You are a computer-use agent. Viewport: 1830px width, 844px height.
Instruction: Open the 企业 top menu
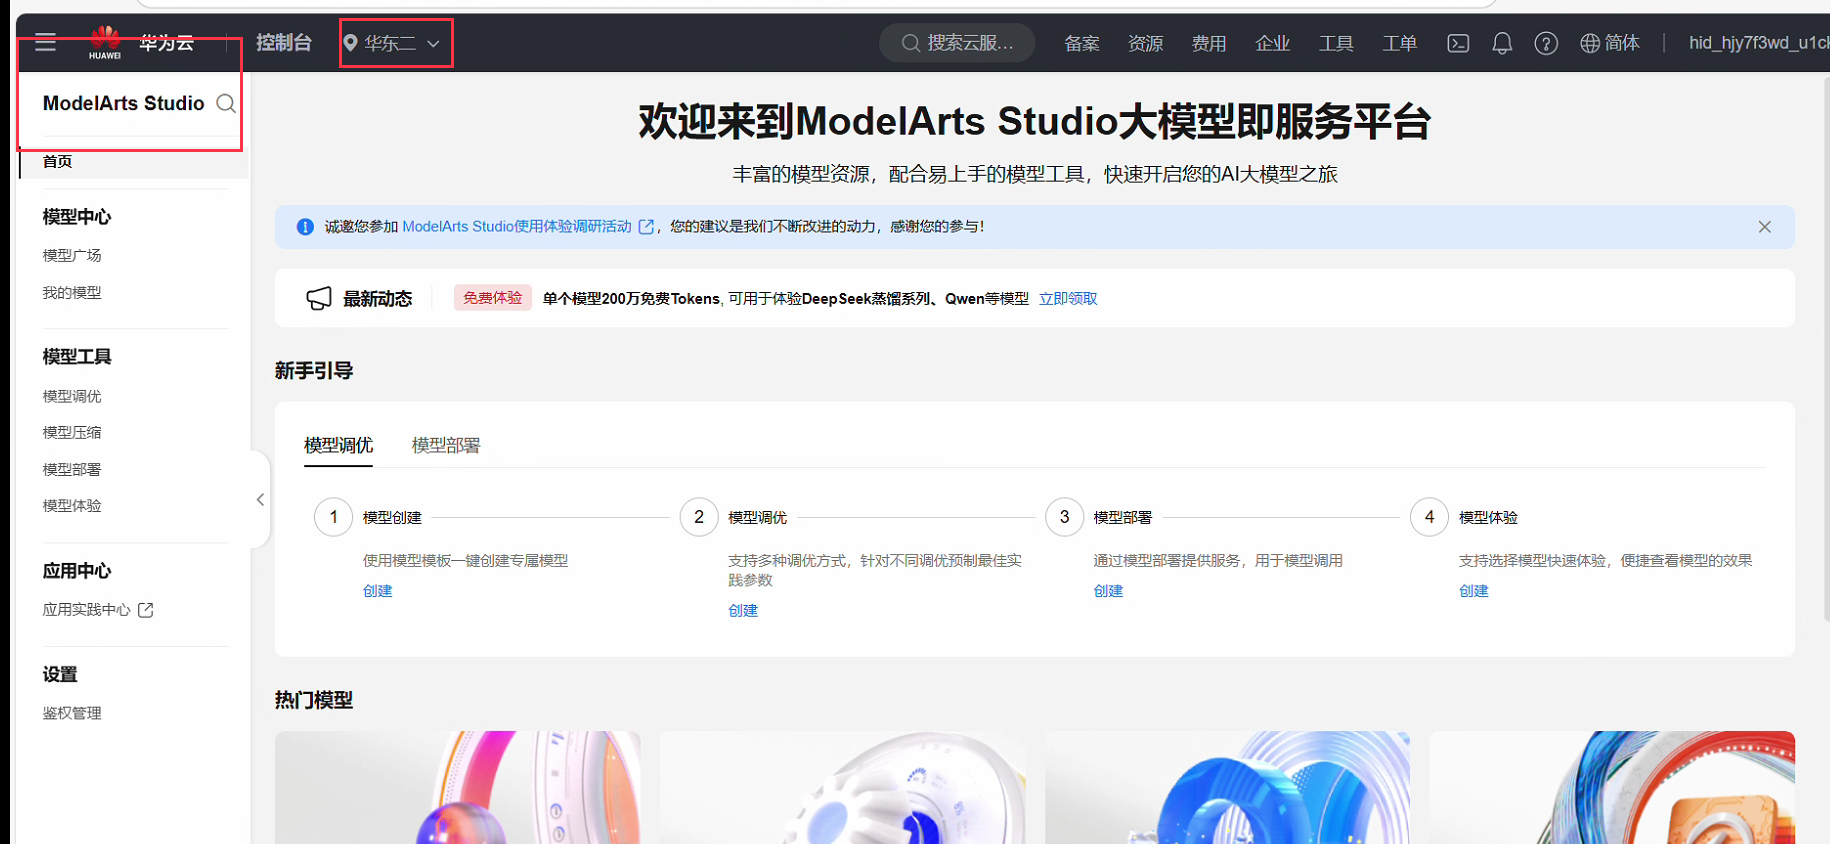click(1272, 43)
